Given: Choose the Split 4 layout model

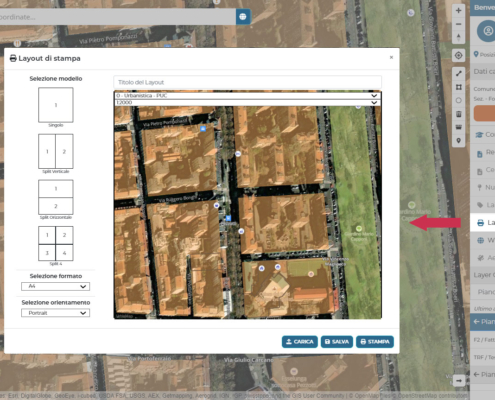Looking at the screenshot, I should 56,244.
